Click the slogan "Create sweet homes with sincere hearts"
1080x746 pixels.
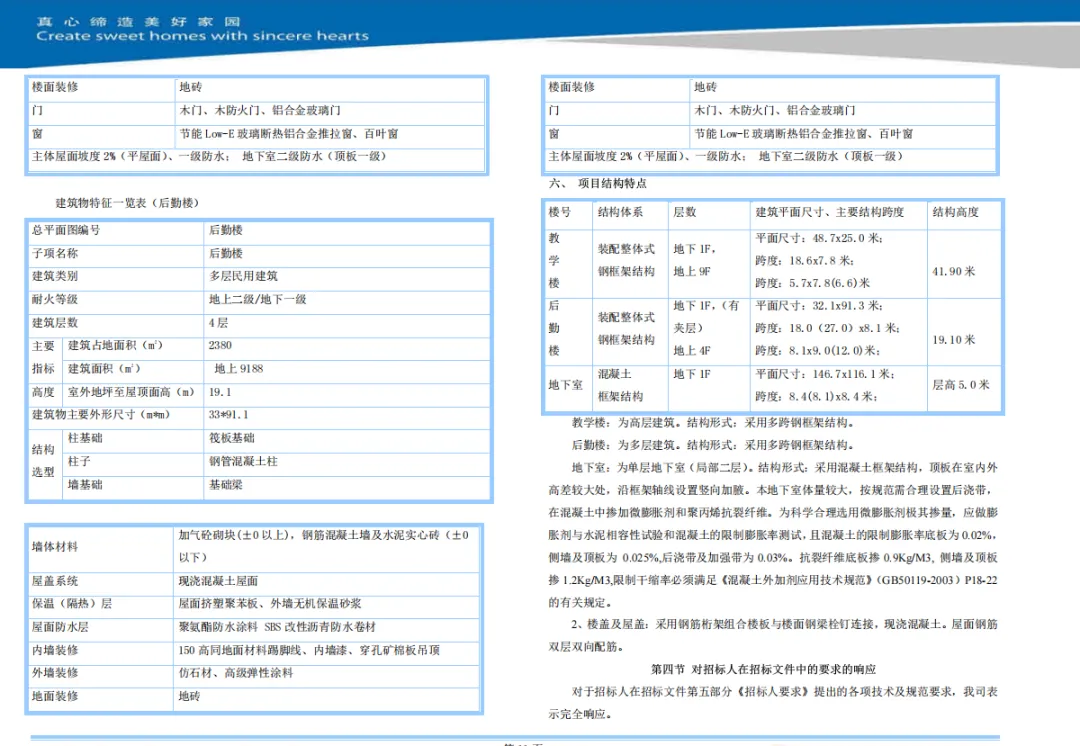click(202, 36)
